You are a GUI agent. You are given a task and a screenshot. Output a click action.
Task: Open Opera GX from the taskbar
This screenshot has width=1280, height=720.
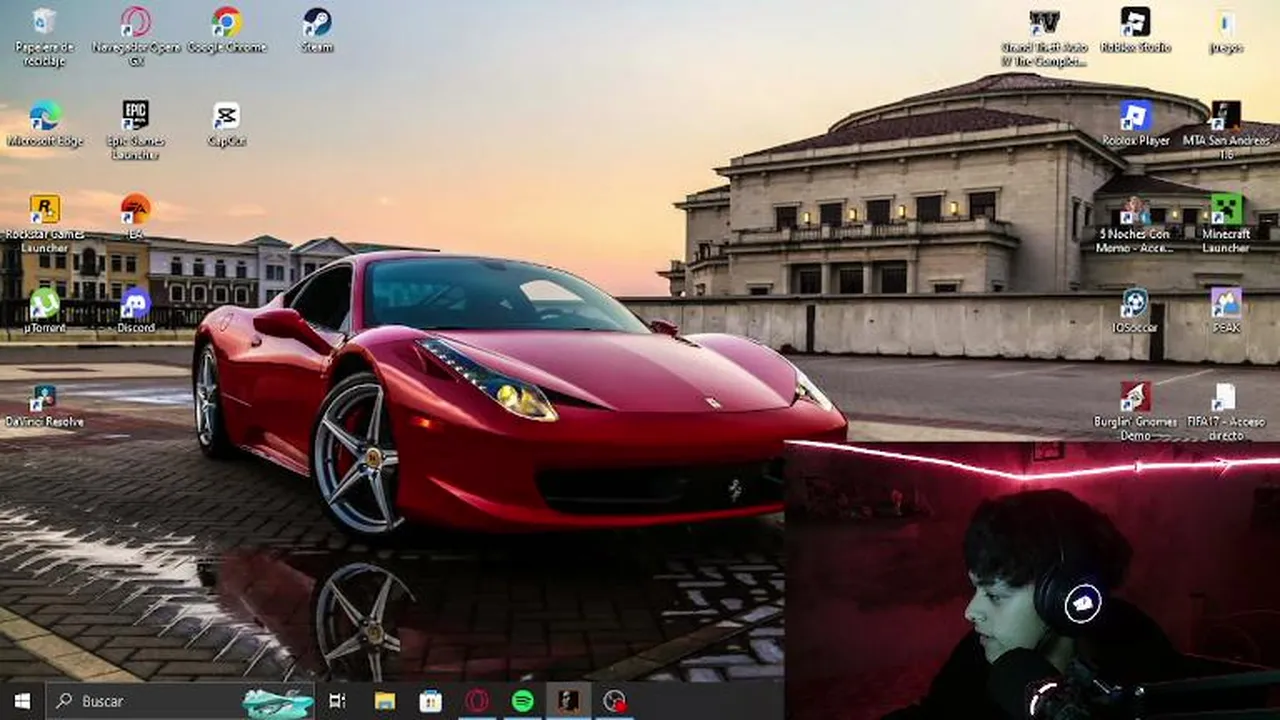[477, 701]
